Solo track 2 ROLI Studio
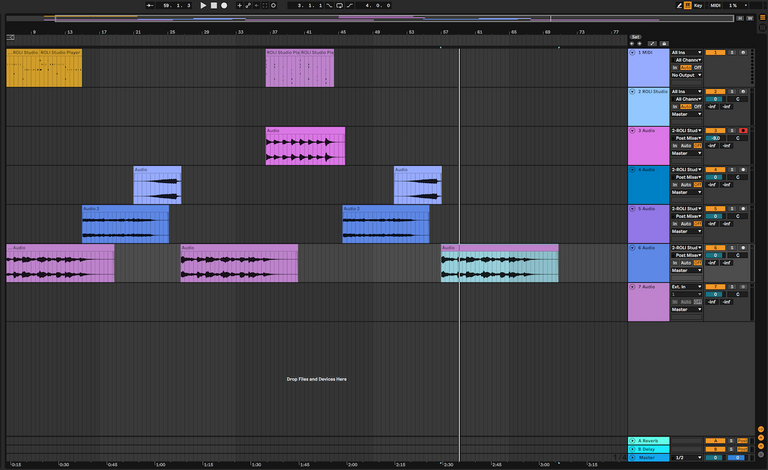Image resolution: width=768 pixels, height=470 pixels. tap(732, 92)
